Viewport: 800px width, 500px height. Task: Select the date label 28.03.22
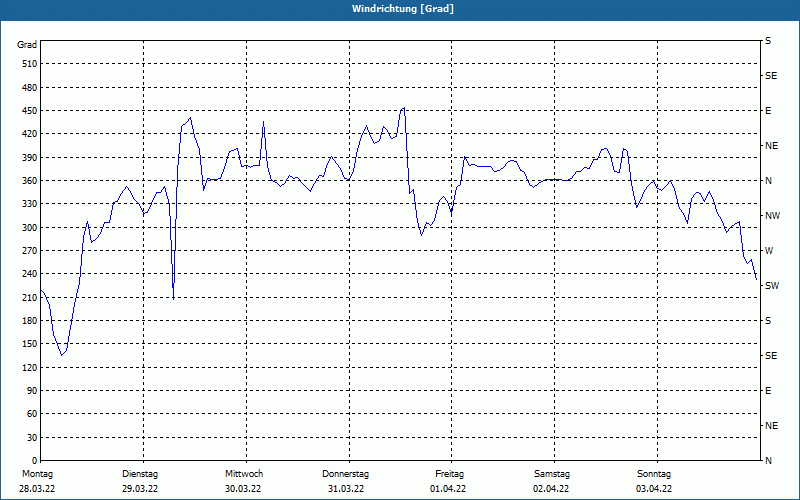click(x=37, y=489)
